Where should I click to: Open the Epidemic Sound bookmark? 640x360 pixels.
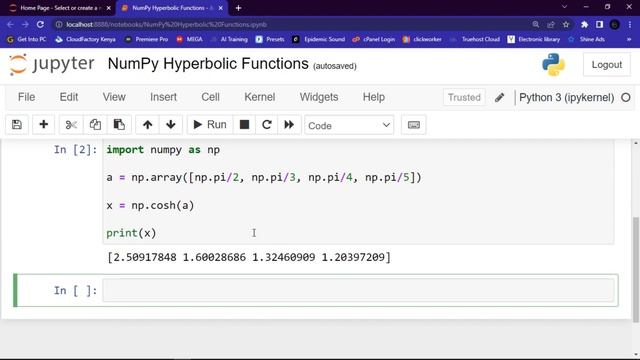(x=319, y=39)
